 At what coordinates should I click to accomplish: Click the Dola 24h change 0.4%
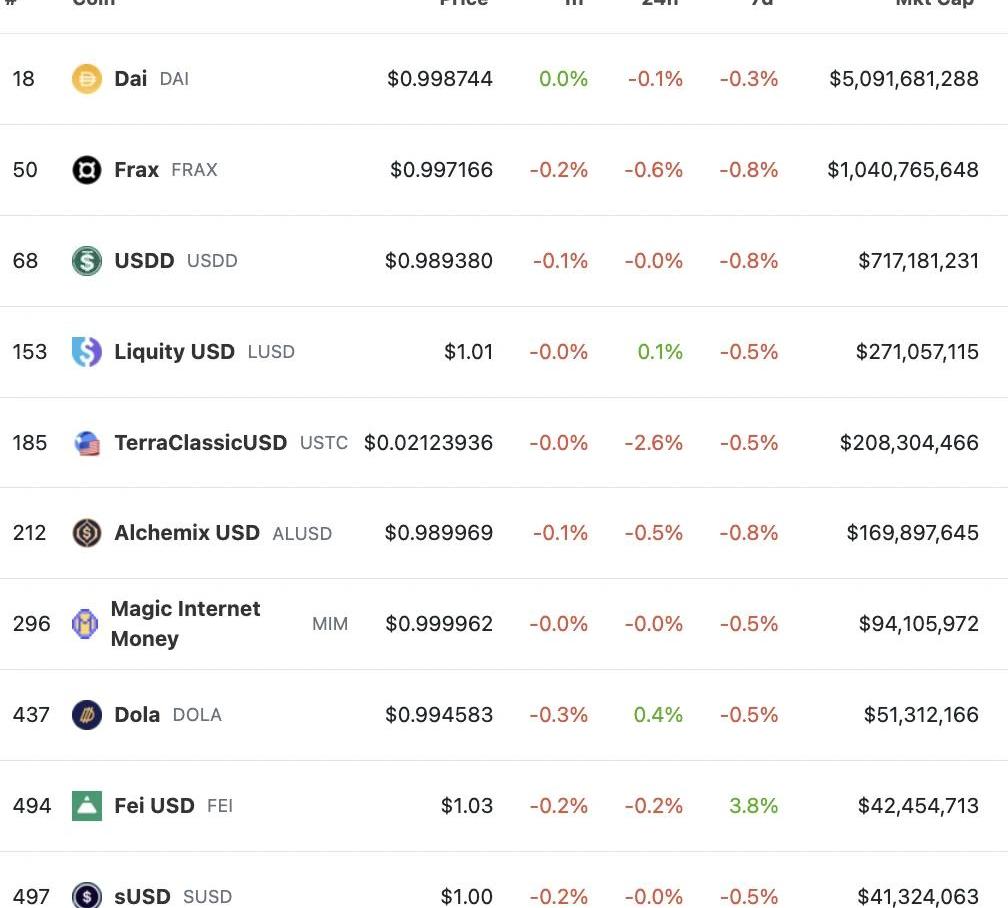[x=658, y=715]
